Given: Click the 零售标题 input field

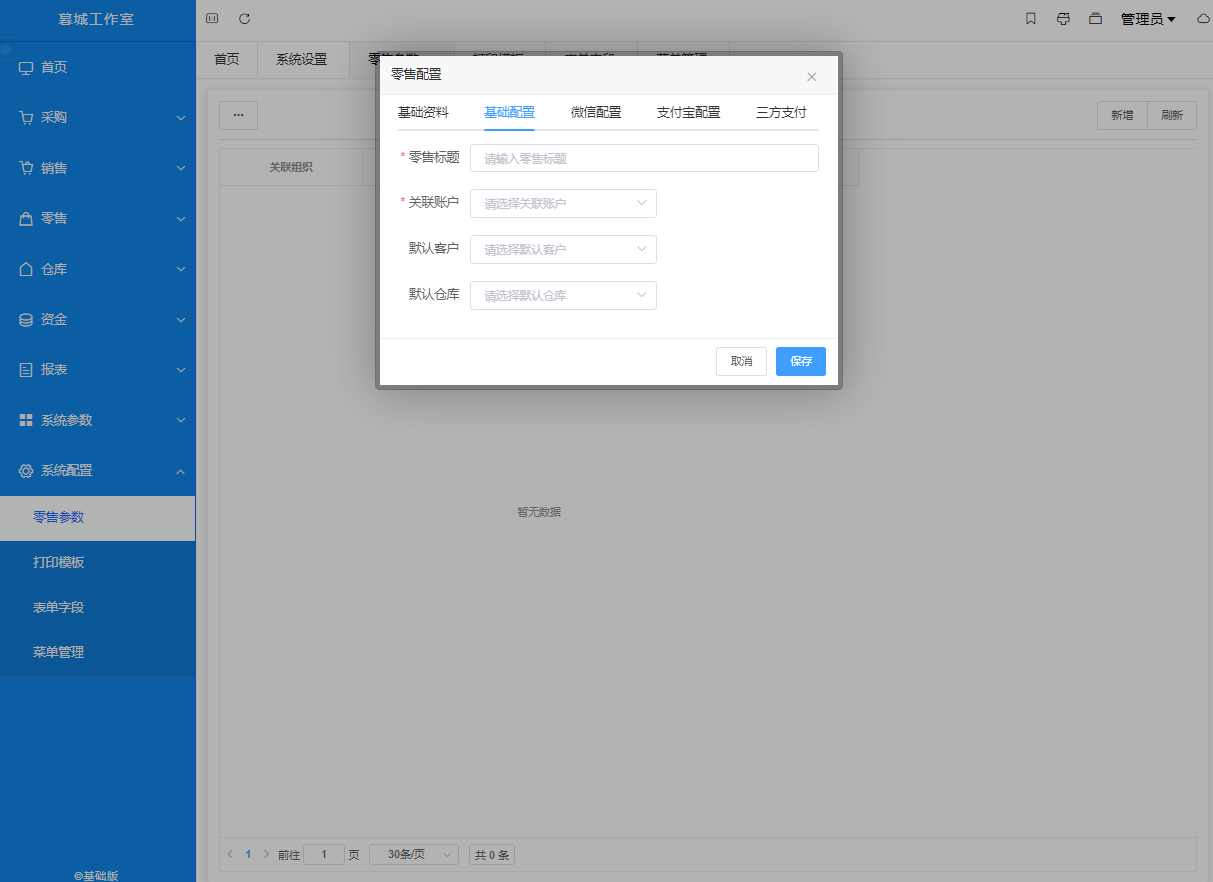Looking at the screenshot, I should [x=644, y=157].
